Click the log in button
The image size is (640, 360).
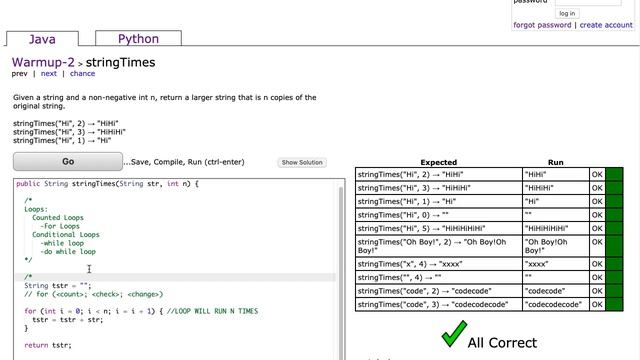(x=567, y=13)
